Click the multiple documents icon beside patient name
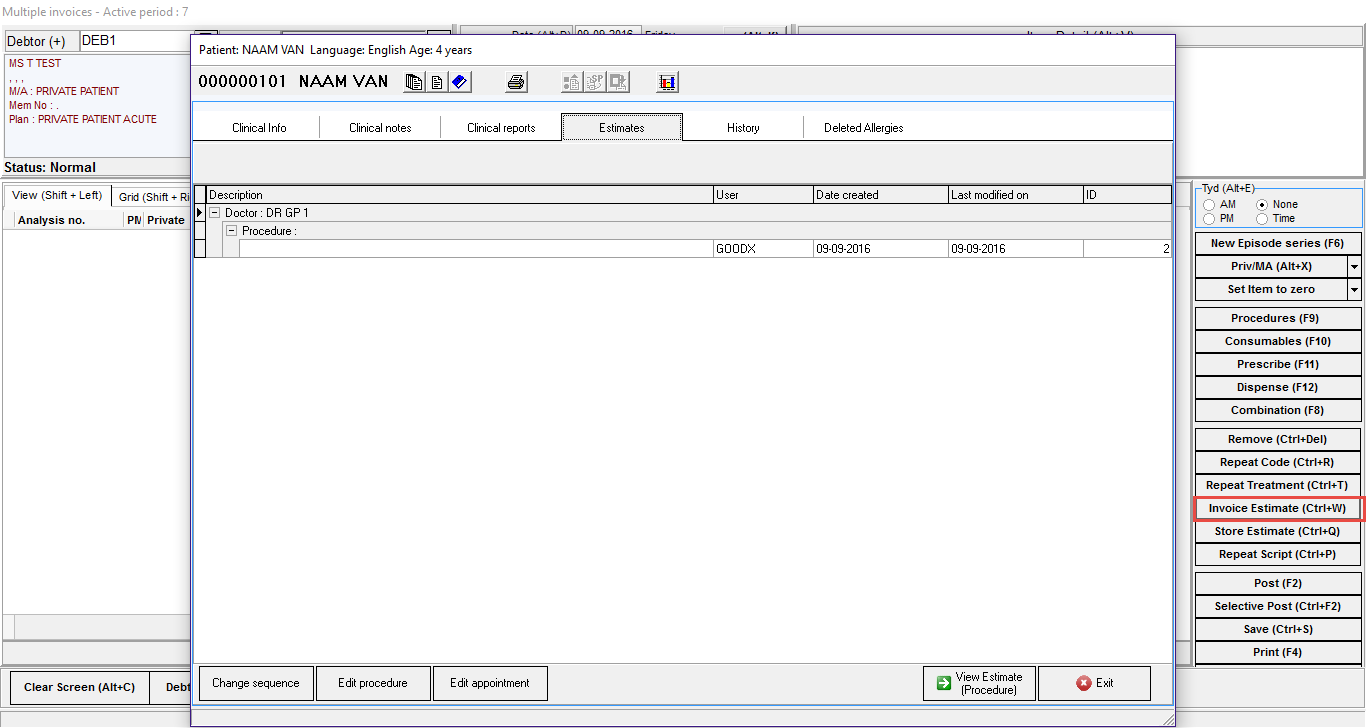Viewport: 1366px width, 728px height. click(414, 82)
